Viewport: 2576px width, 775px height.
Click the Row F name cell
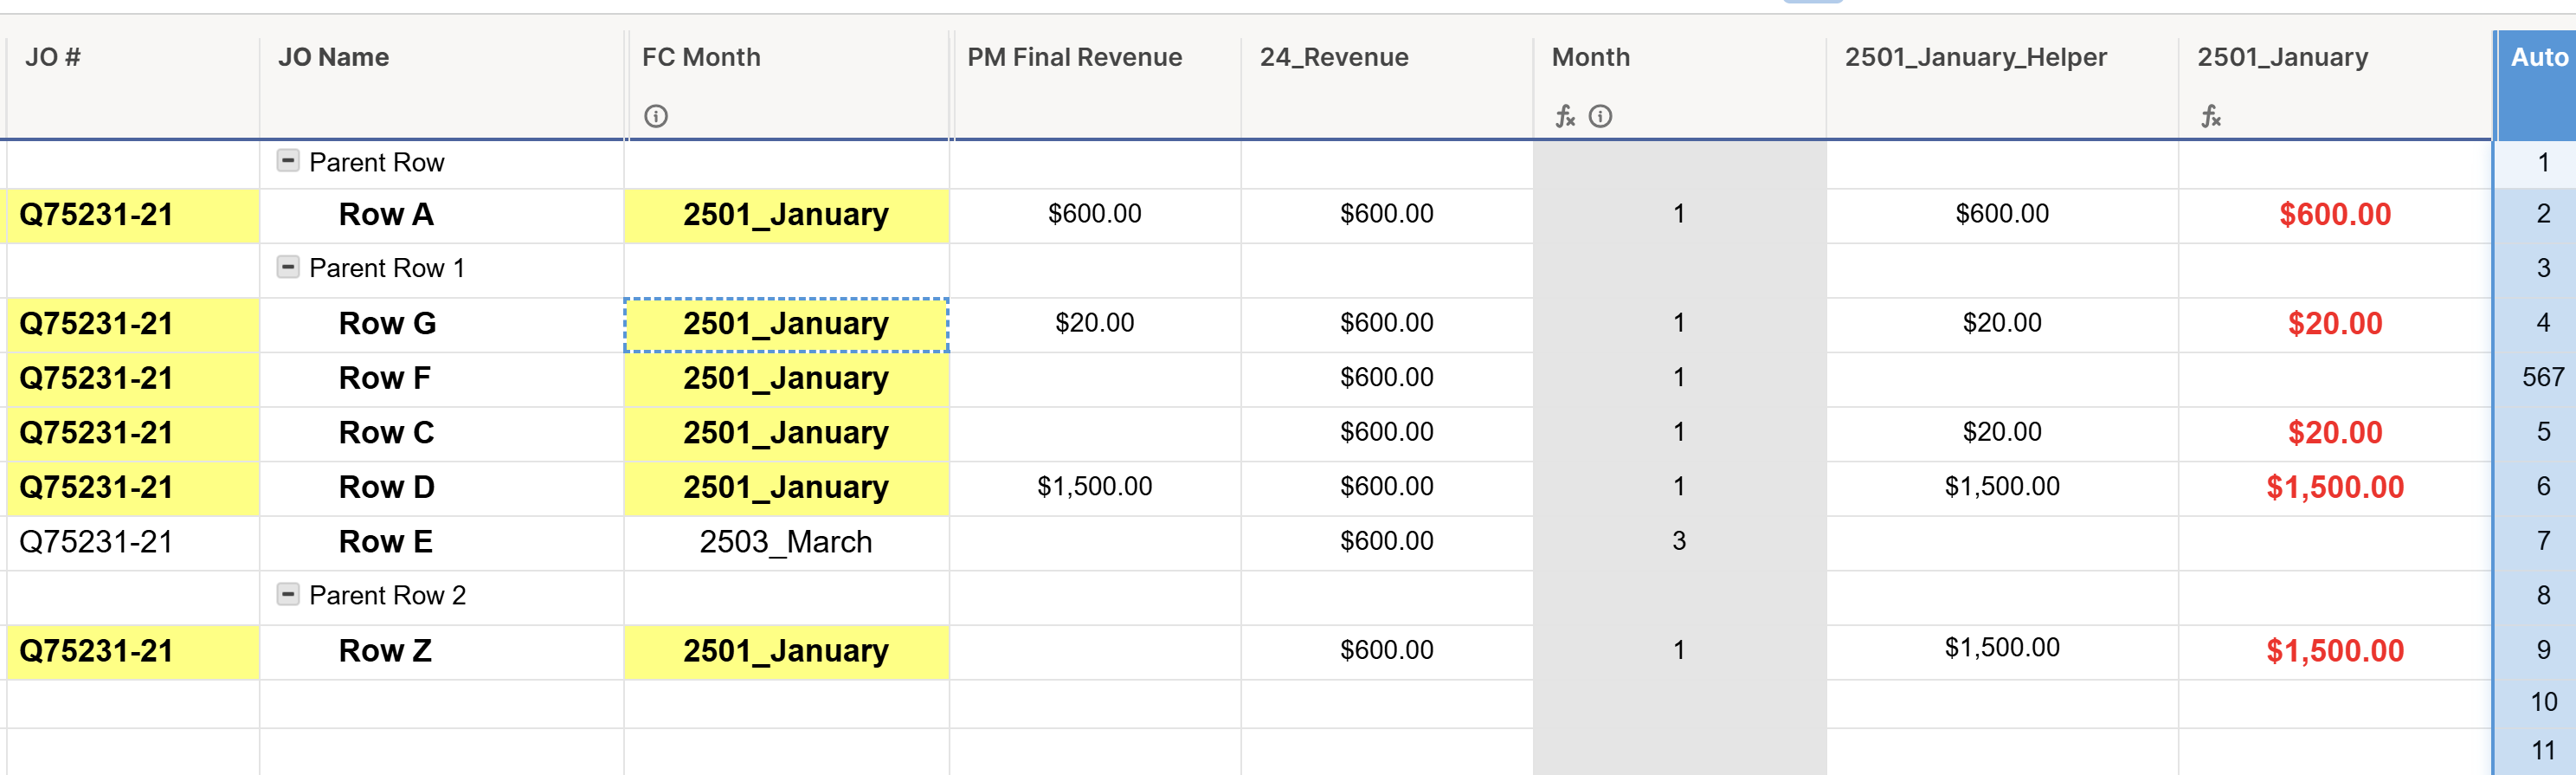point(442,379)
